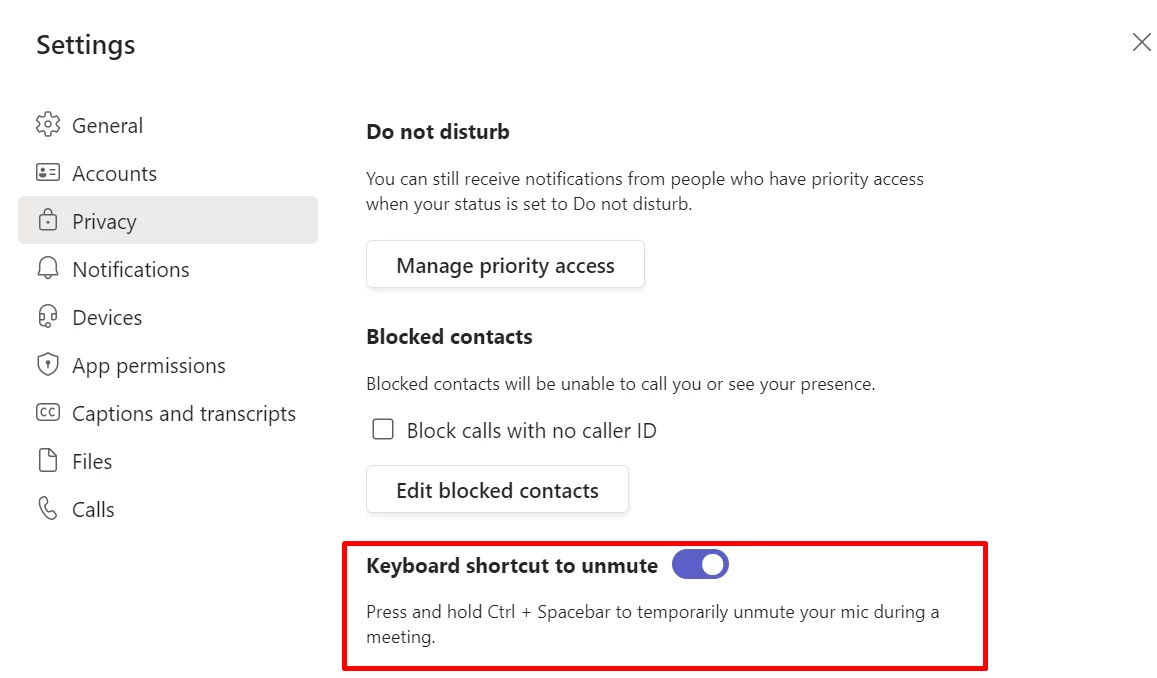The image size is (1157, 678).
Task: Switch to the Notifications settings section
Action: (x=131, y=269)
